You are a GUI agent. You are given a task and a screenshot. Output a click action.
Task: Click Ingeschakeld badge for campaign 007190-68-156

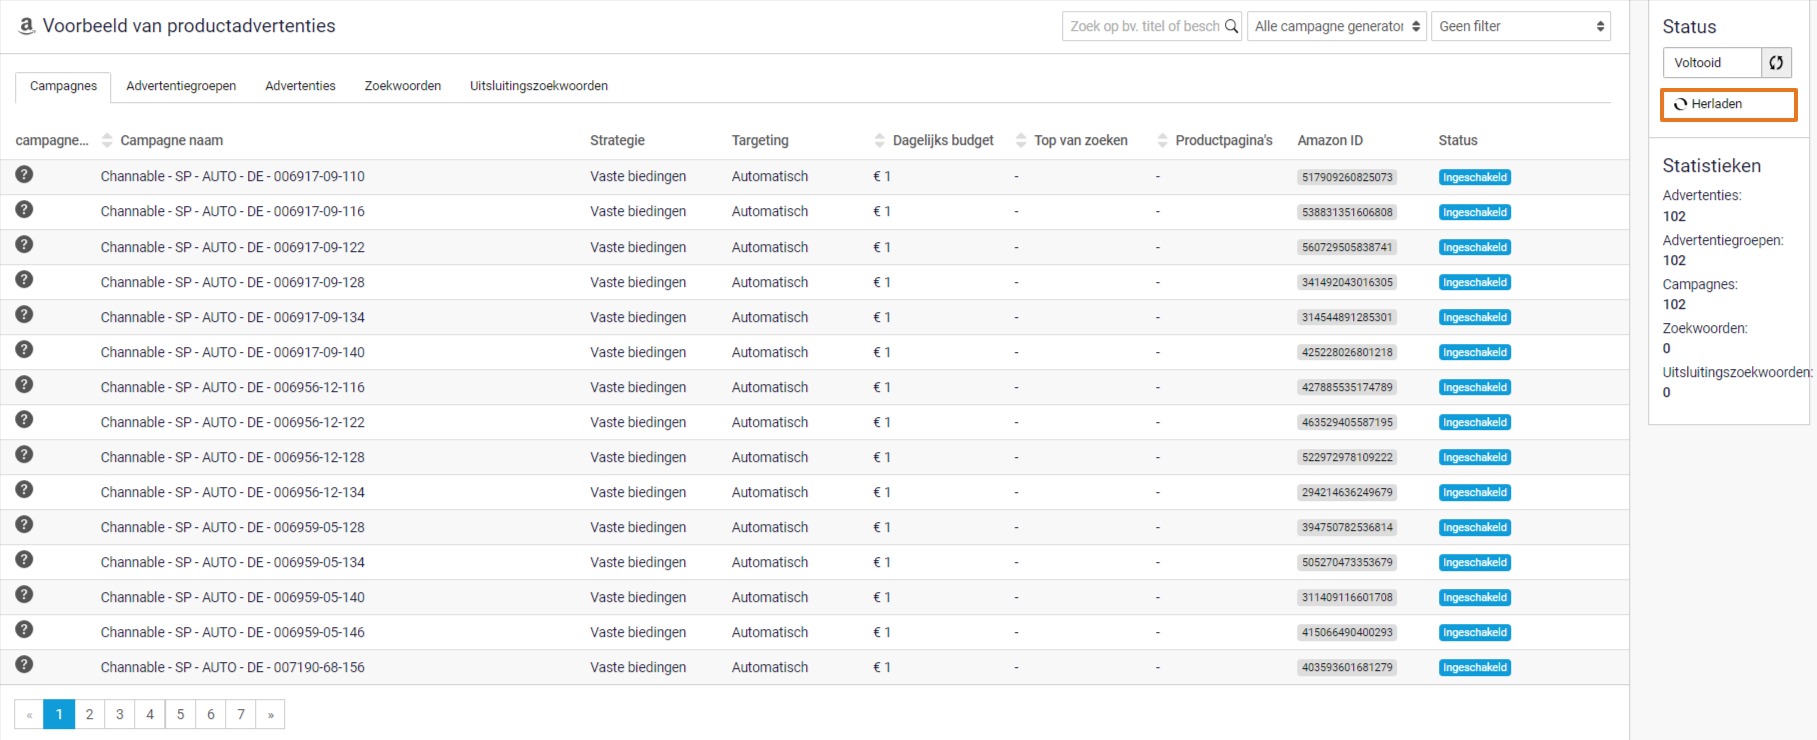[x=1474, y=667]
